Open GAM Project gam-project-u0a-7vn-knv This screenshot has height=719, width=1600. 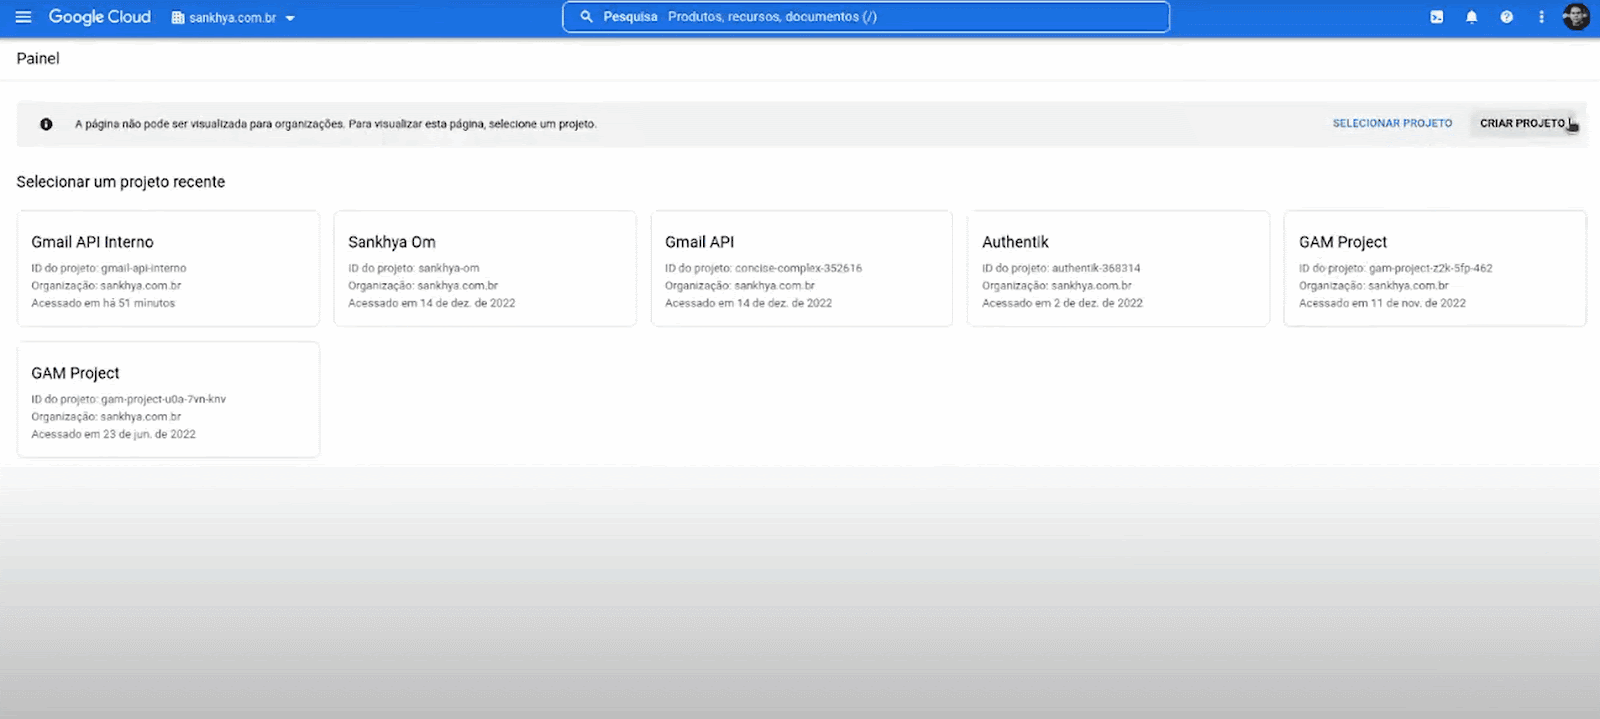168,399
